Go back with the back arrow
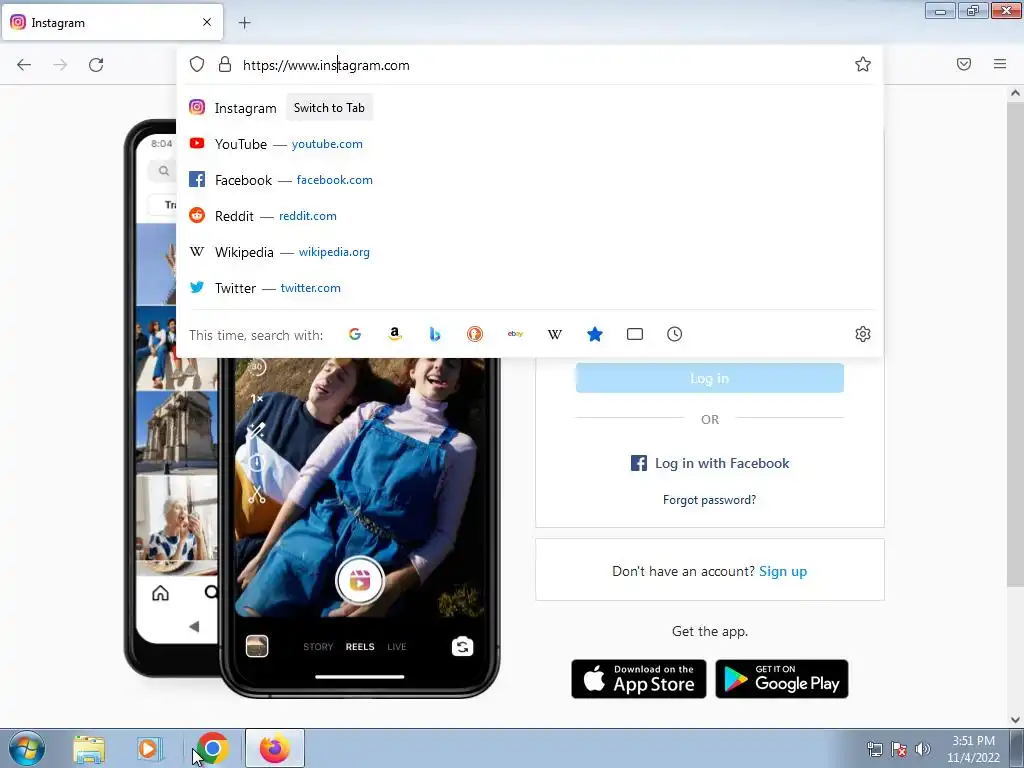1024x768 pixels. click(x=24, y=65)
